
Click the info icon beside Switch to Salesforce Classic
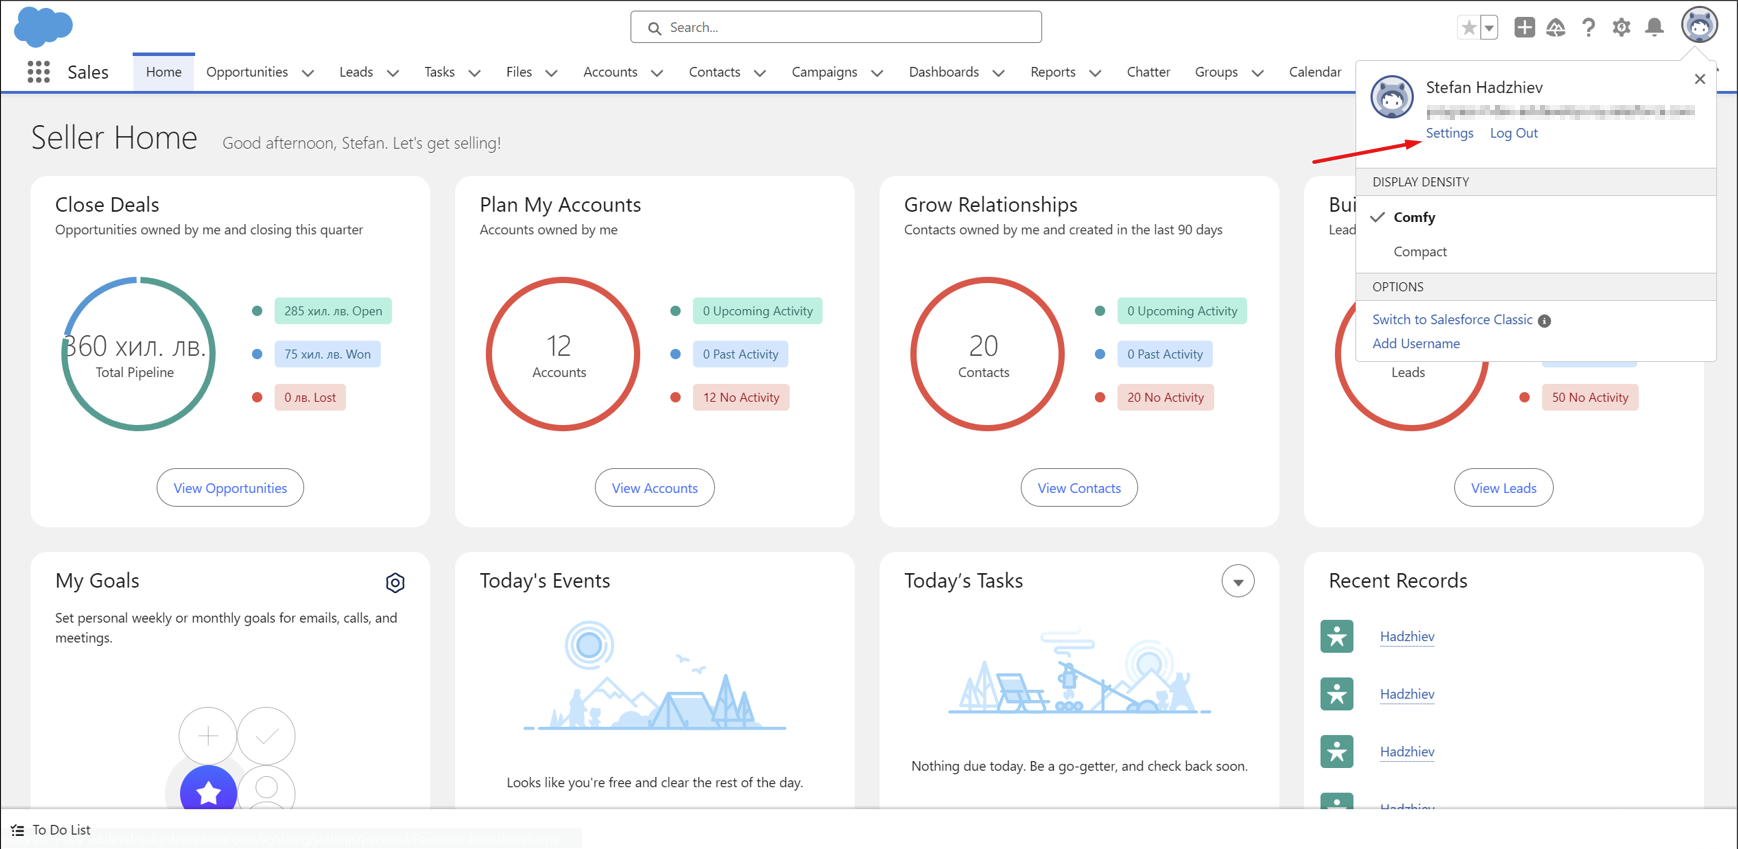pyautogui.click(x=1545, y=321)
